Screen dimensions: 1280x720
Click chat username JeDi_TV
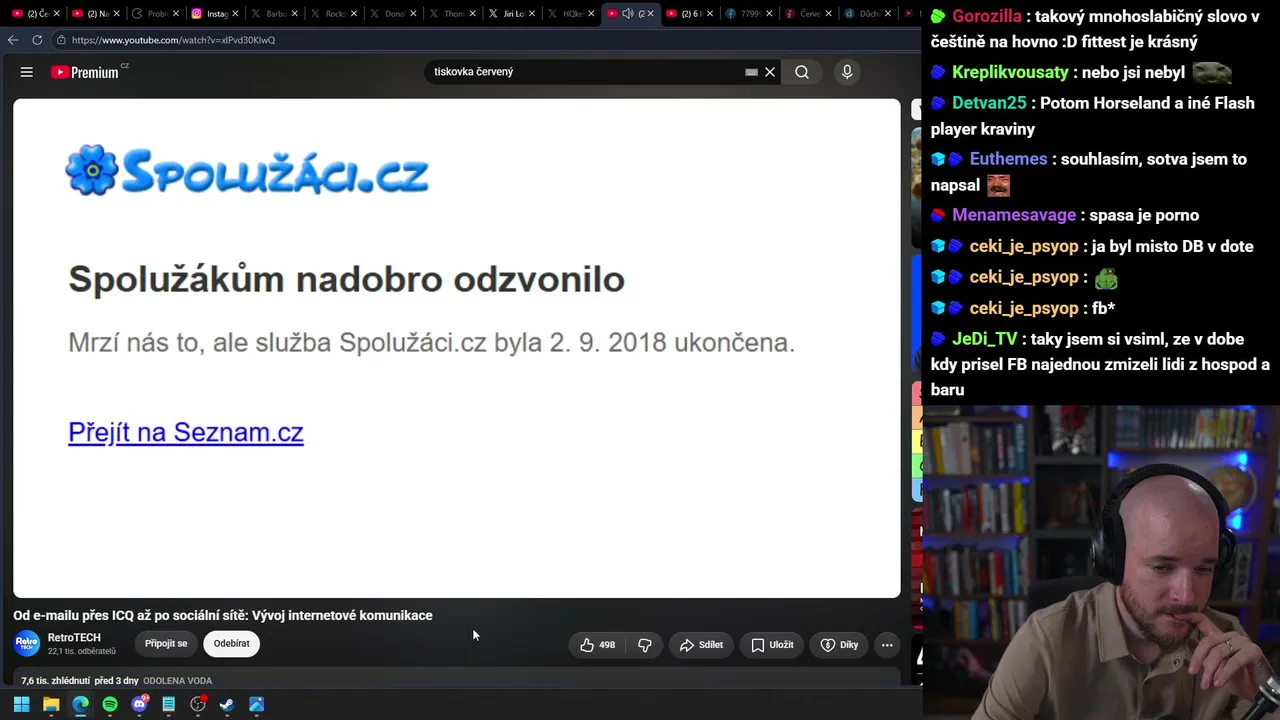tap(985, 339)
